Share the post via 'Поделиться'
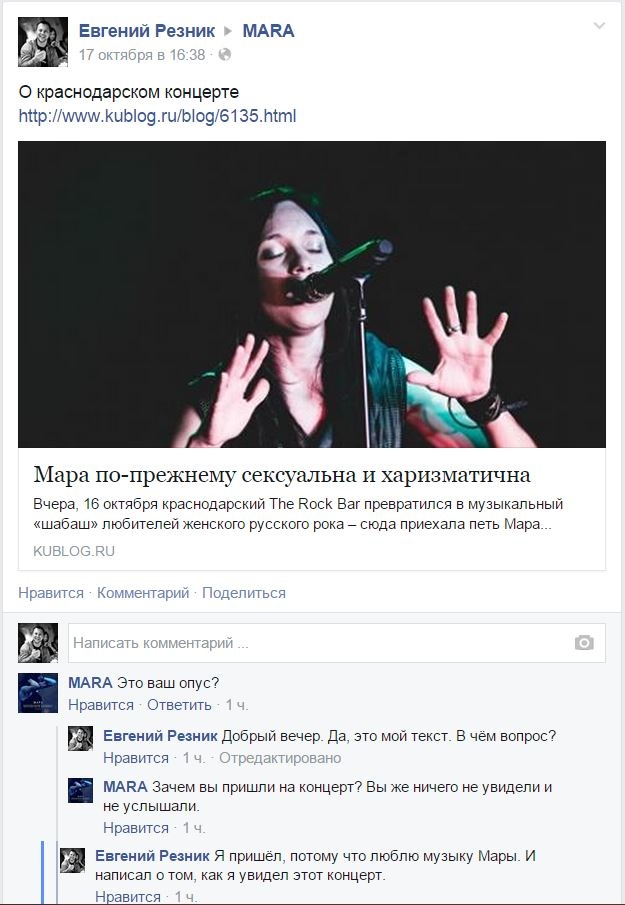This screenshot has height=905, width=625. (244, 593)
